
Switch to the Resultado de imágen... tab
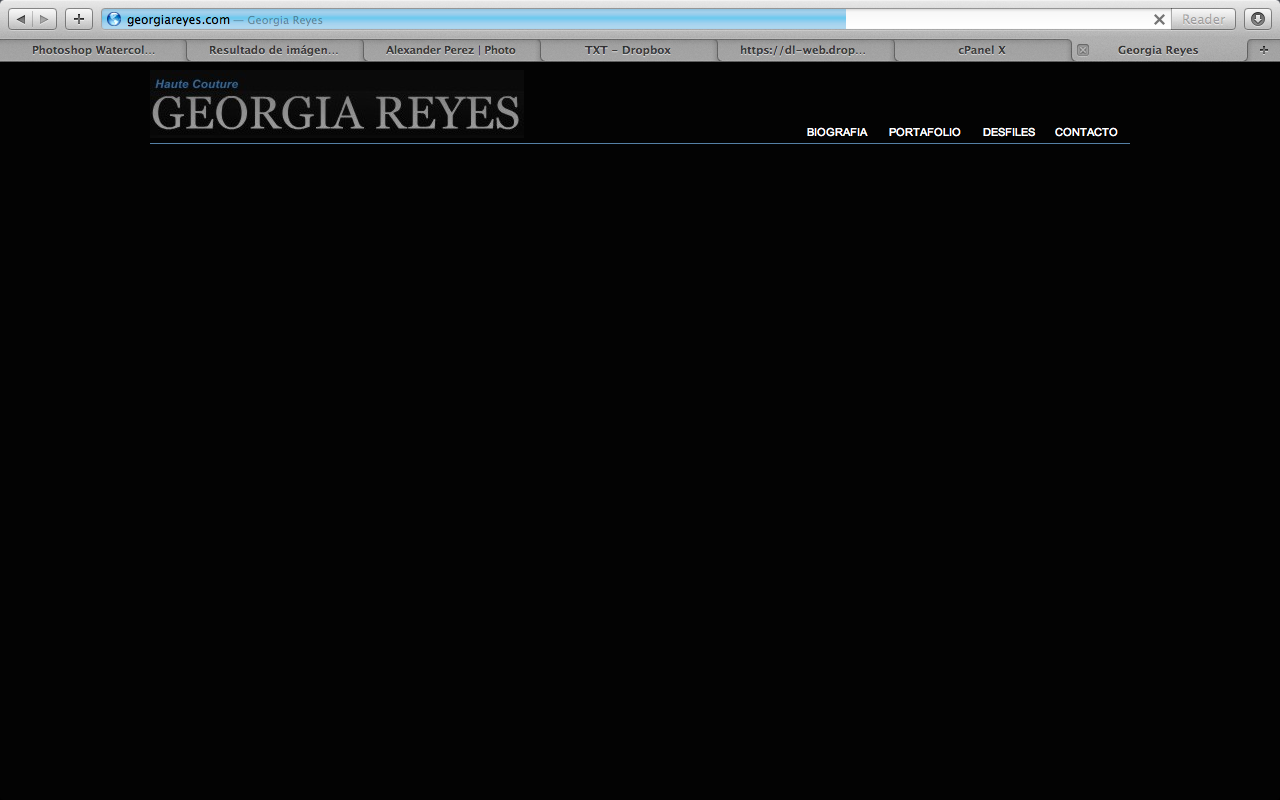point(273,50)
